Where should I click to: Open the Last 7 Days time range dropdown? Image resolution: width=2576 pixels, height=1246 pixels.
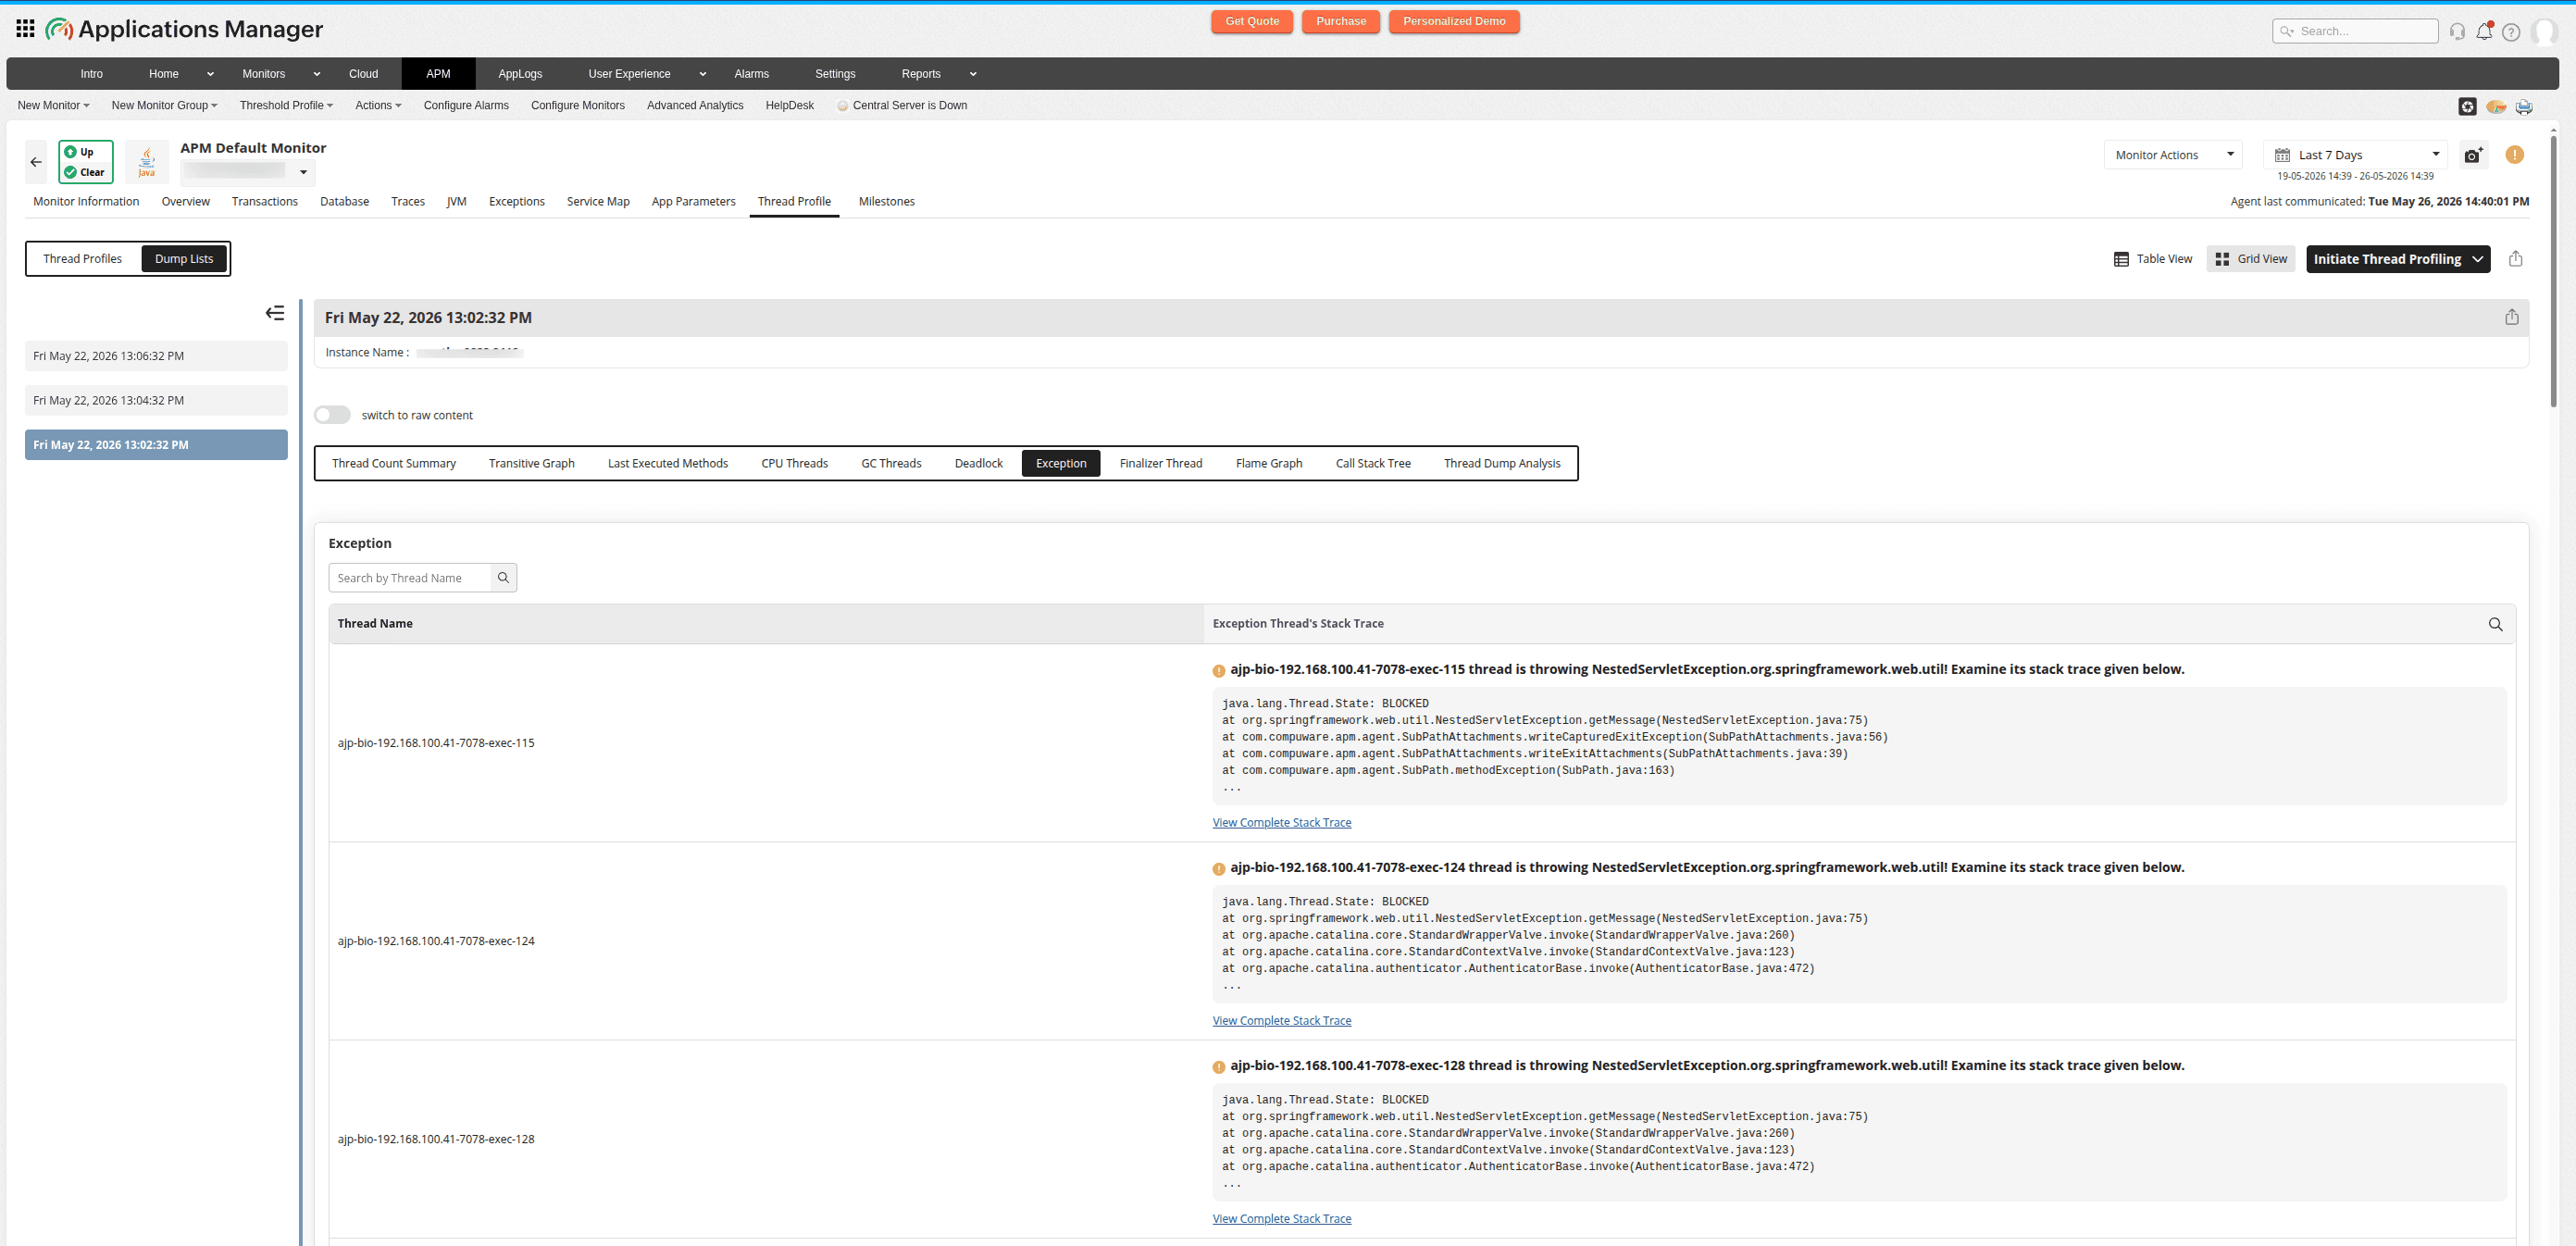2355,155
